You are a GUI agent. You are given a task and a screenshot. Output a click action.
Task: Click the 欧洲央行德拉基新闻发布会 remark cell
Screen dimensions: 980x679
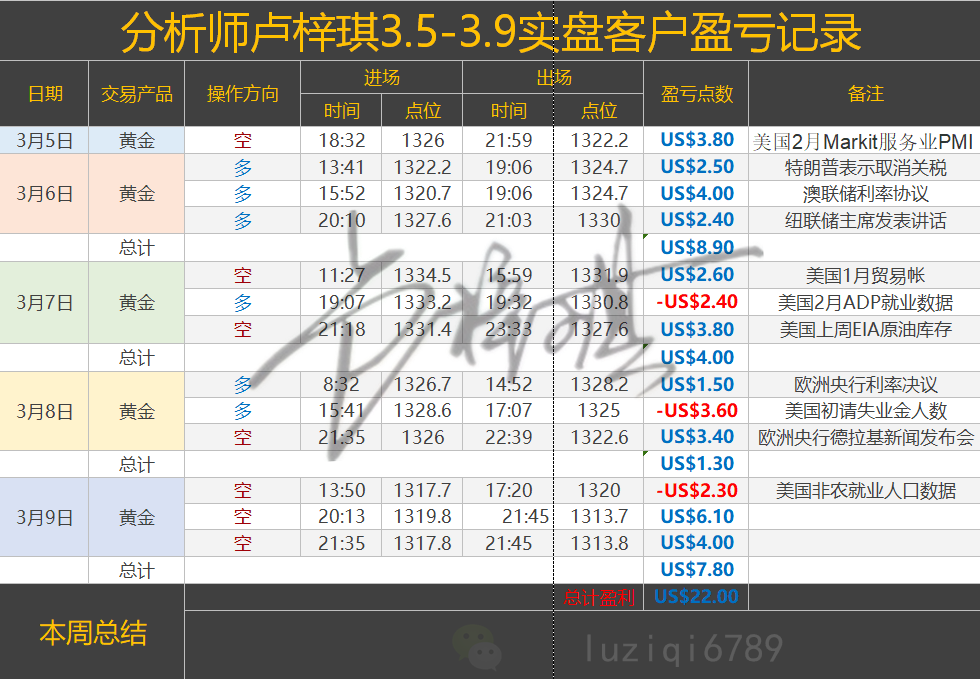coord(865,437)
